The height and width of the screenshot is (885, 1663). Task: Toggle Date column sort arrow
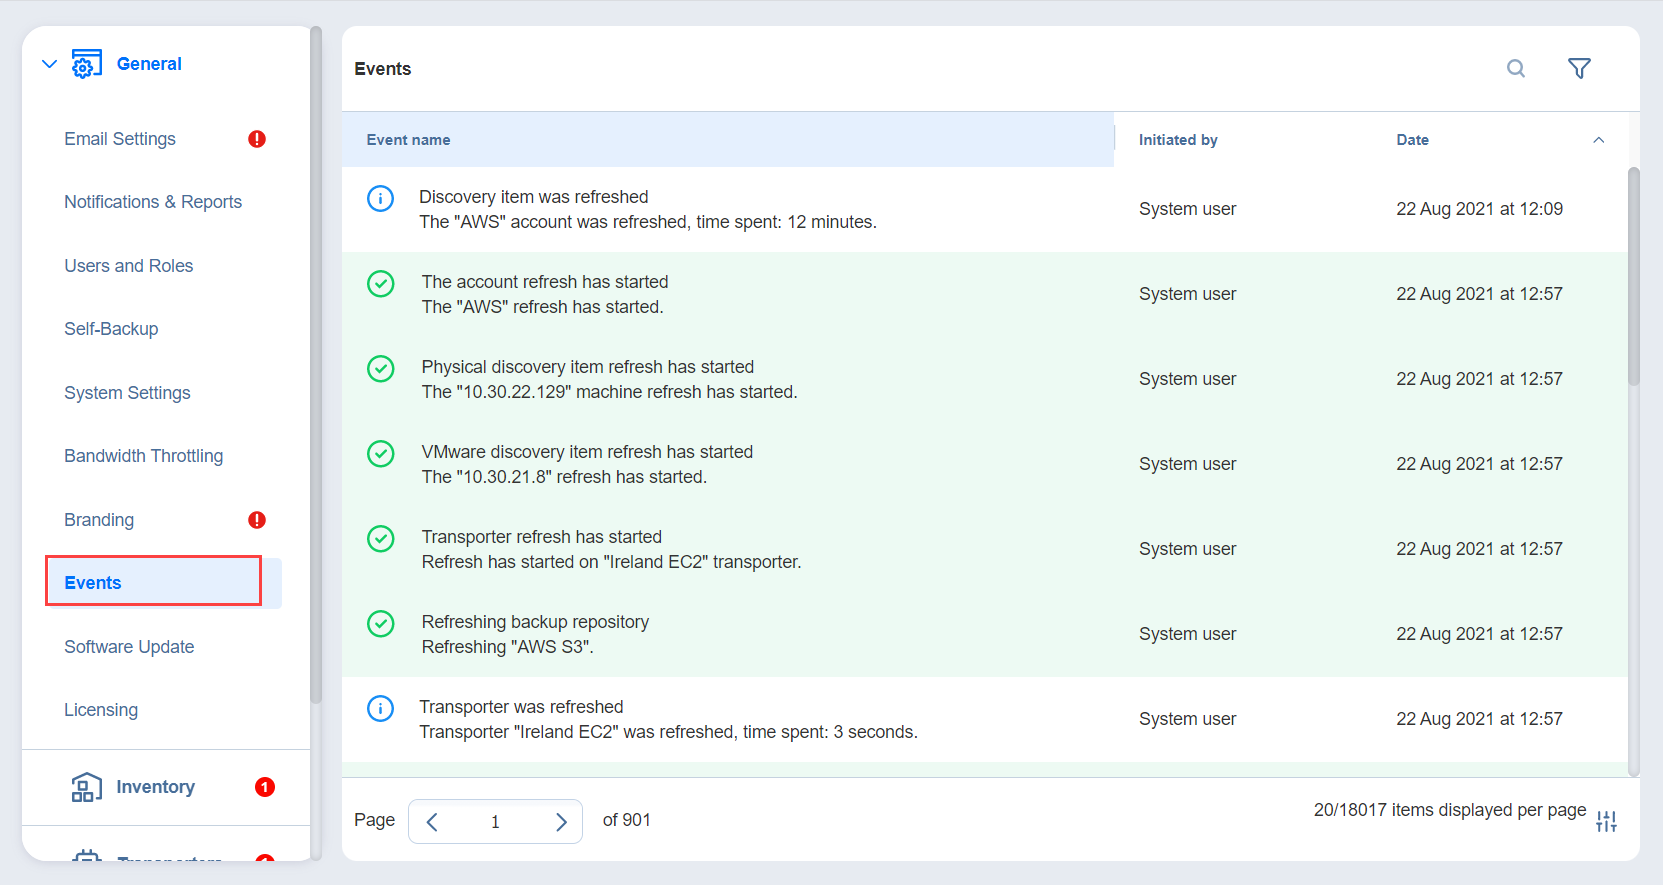pyautogui.click(x=1598, y=140)
